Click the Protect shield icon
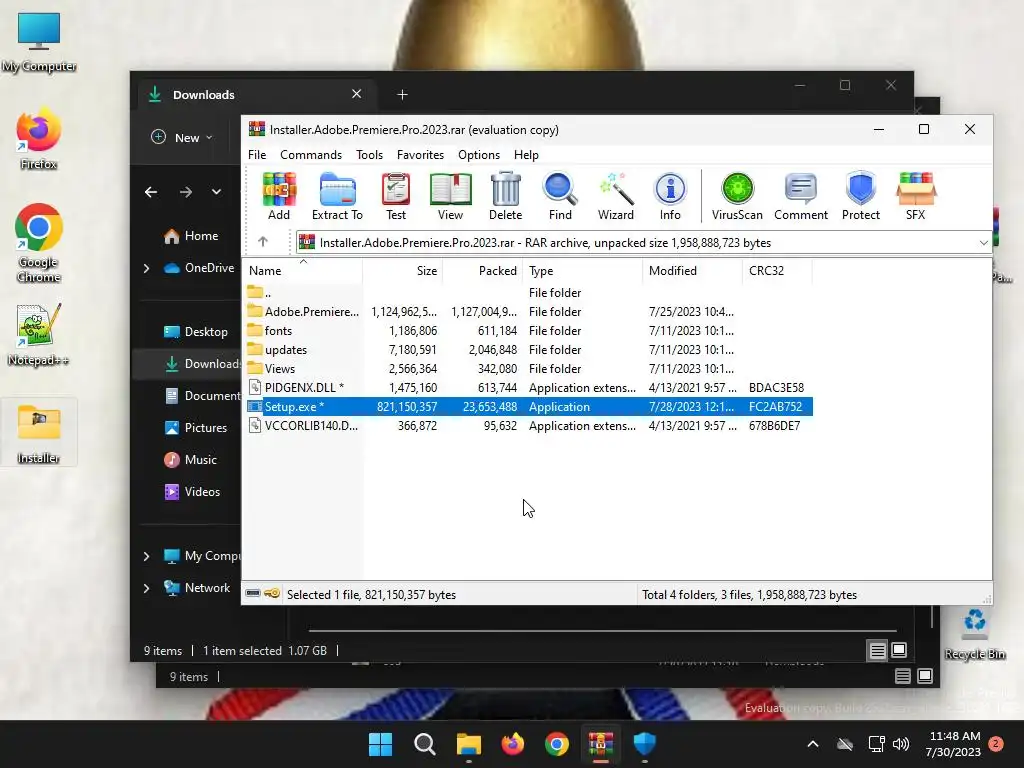1024x768 pixels. click(861, 196)
